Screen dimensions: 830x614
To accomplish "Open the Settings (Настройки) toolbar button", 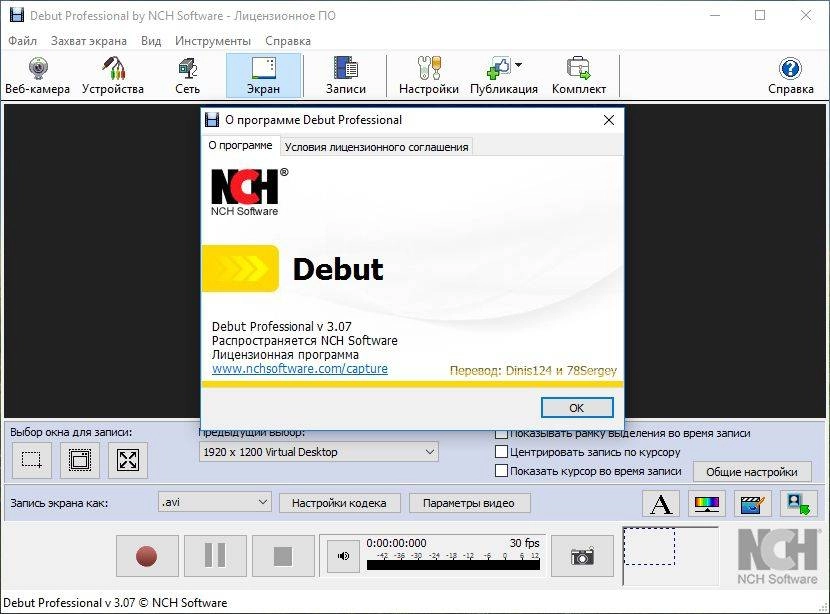I will click(x=429, y=75).
